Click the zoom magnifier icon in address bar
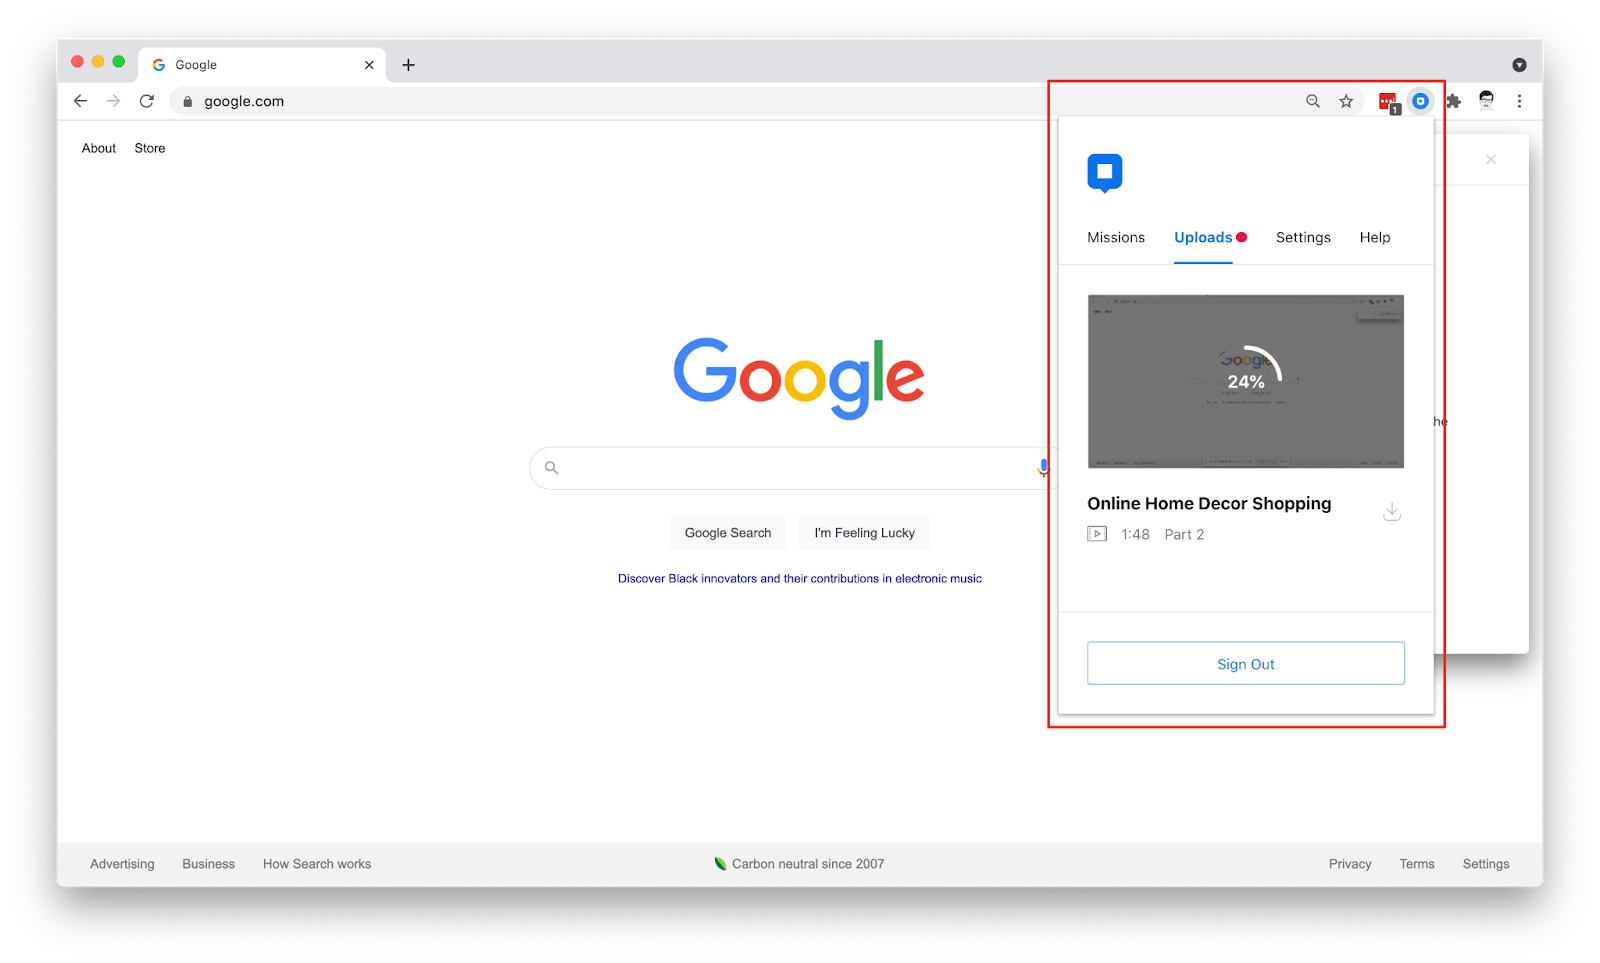The height and width of the screenshot is (963, 1600). click(1313, 101)
